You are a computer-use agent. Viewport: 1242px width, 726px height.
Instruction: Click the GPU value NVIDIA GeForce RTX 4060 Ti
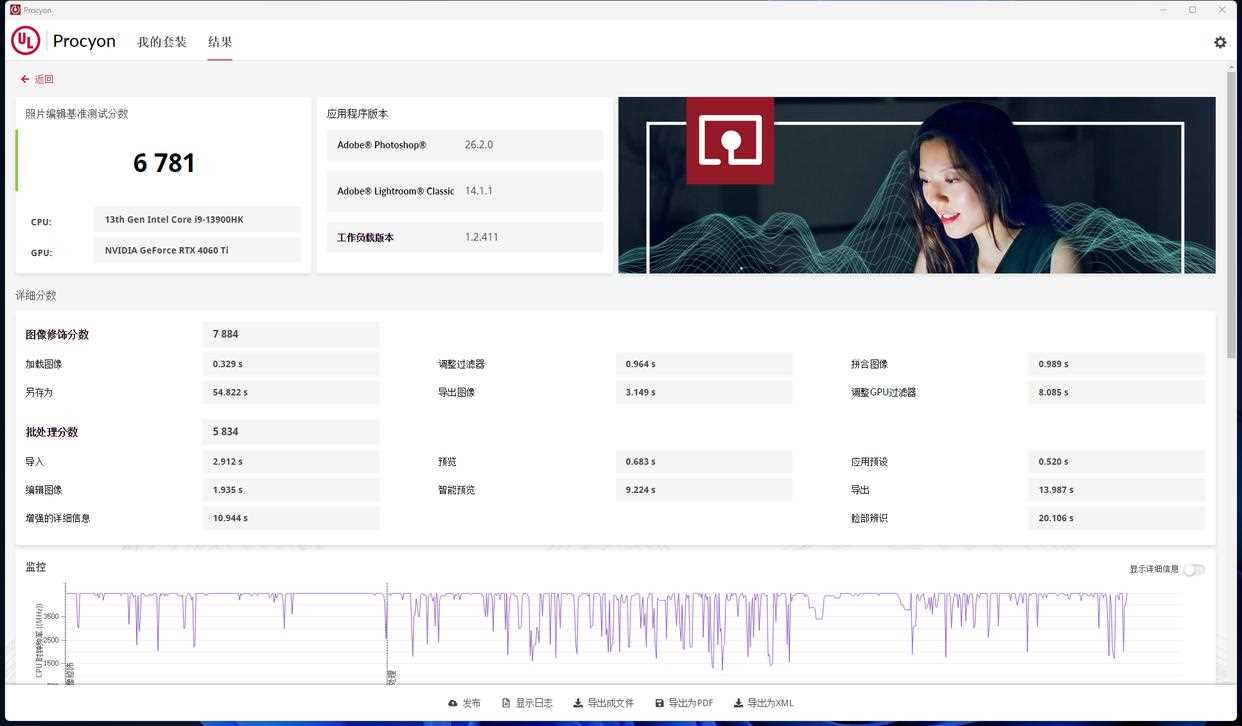click(198, 250)
